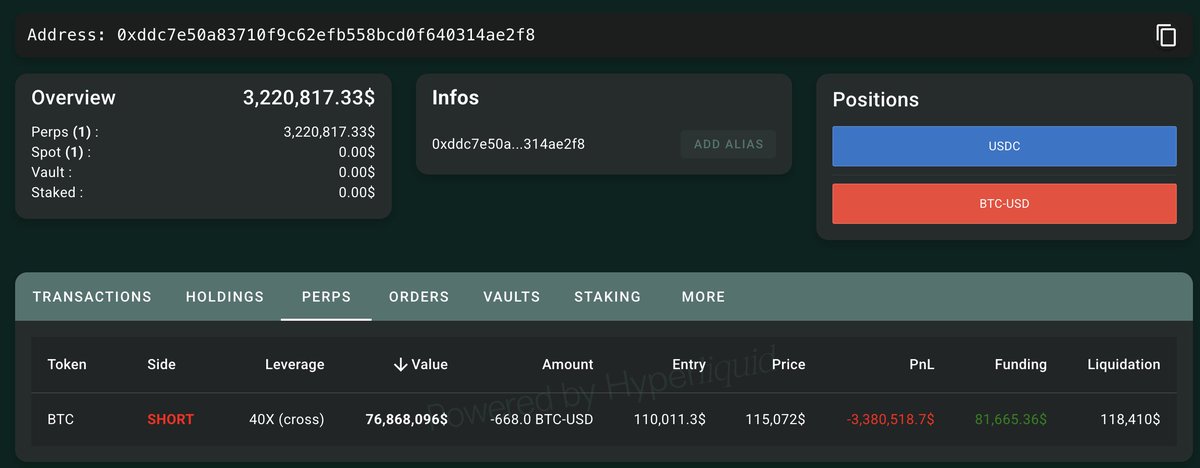Click the BTC token in the row
This screenshot has width=1200, height=468.
[61, 419]
